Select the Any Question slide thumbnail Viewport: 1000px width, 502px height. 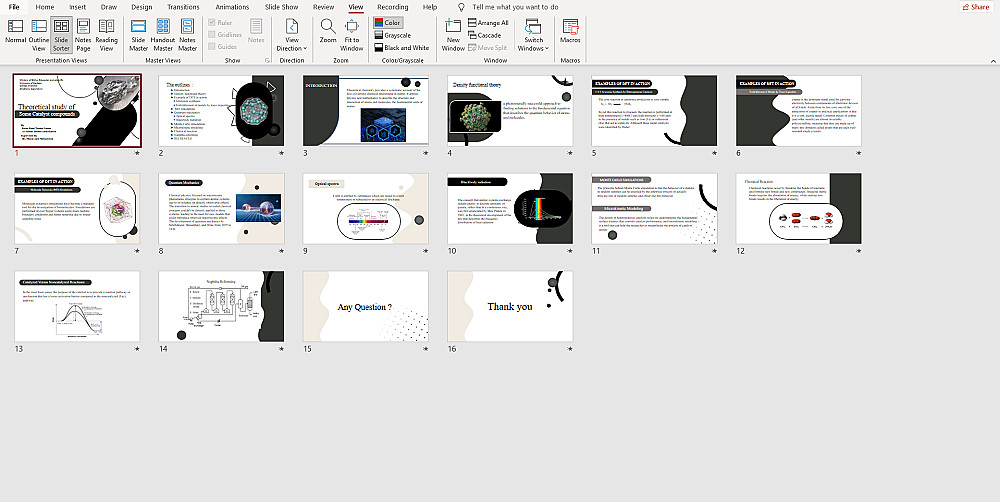365,306
